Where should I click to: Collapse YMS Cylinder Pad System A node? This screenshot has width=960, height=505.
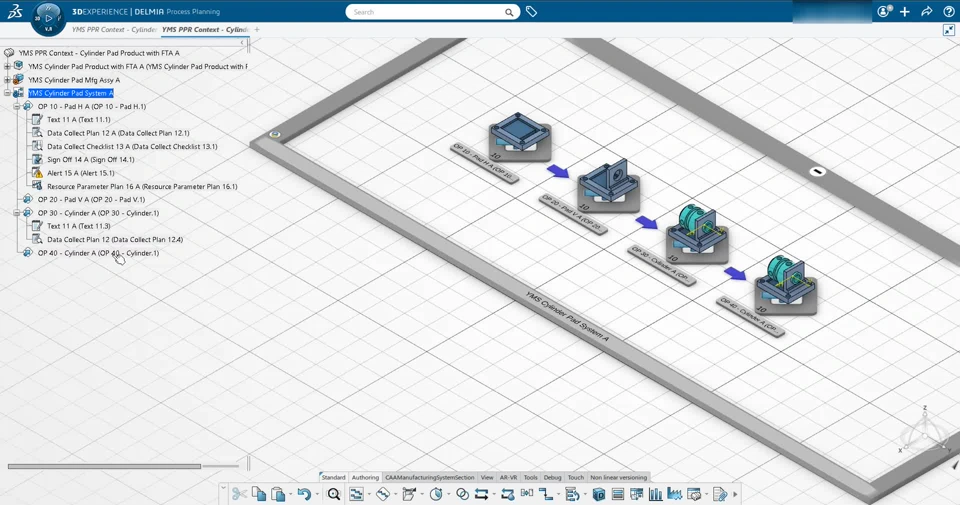(x=7, y=93)
